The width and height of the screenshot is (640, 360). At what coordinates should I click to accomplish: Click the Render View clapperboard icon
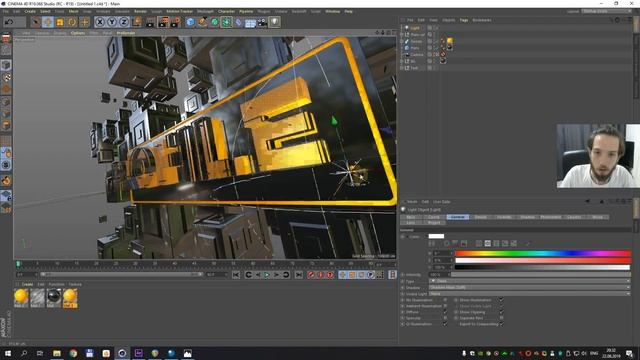151,22
